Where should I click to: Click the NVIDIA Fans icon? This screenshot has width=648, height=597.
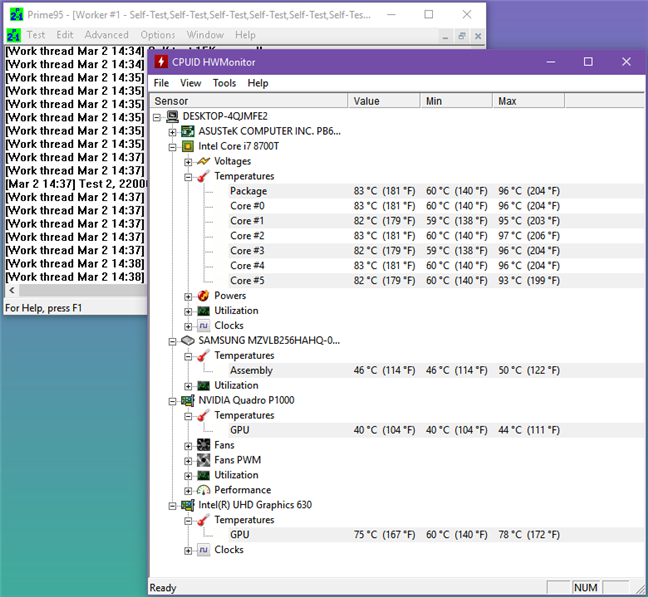tap(203, 445)
